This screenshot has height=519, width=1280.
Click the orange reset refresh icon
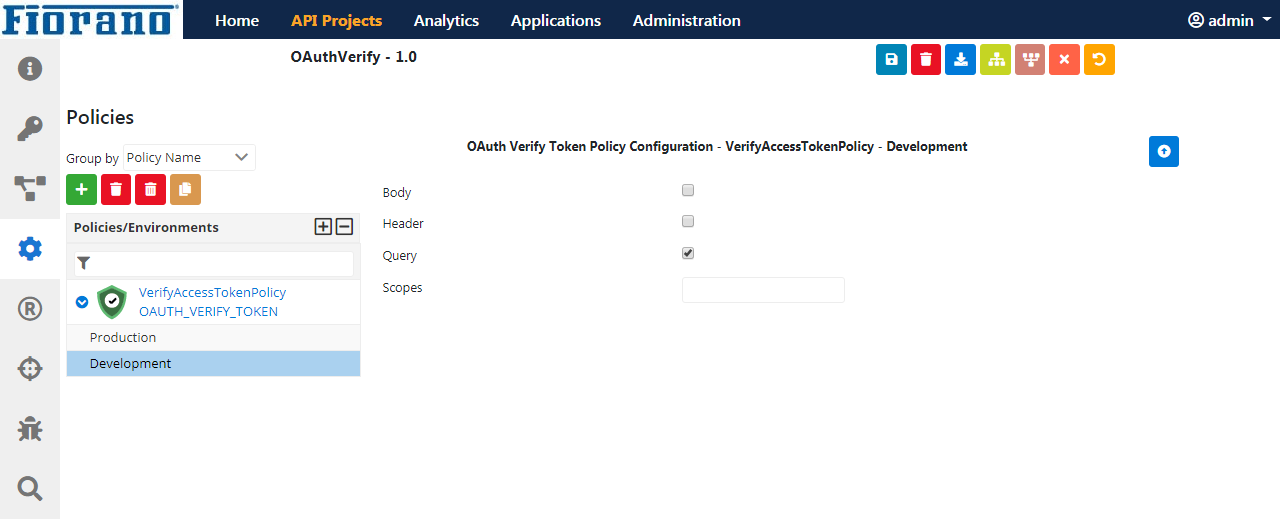click(x=1099, y=60)
